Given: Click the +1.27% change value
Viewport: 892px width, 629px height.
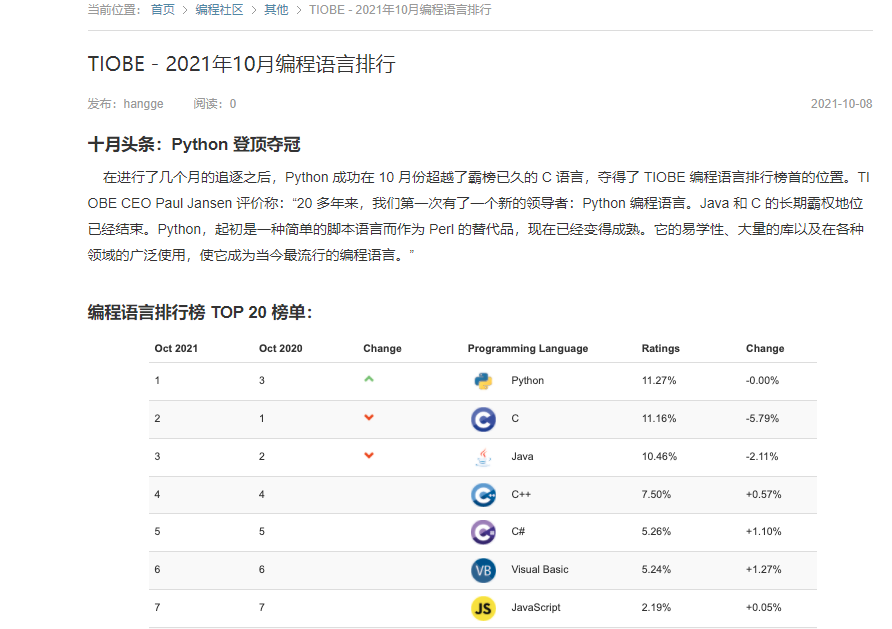Looking at the screenshot, I should tap(763, 569).
